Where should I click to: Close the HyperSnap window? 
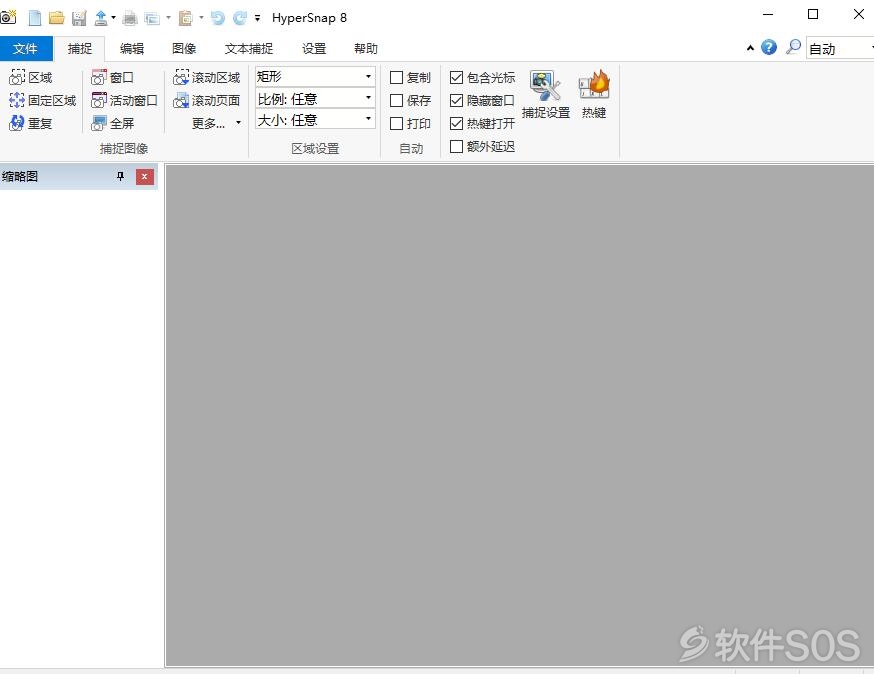[858, 14]
